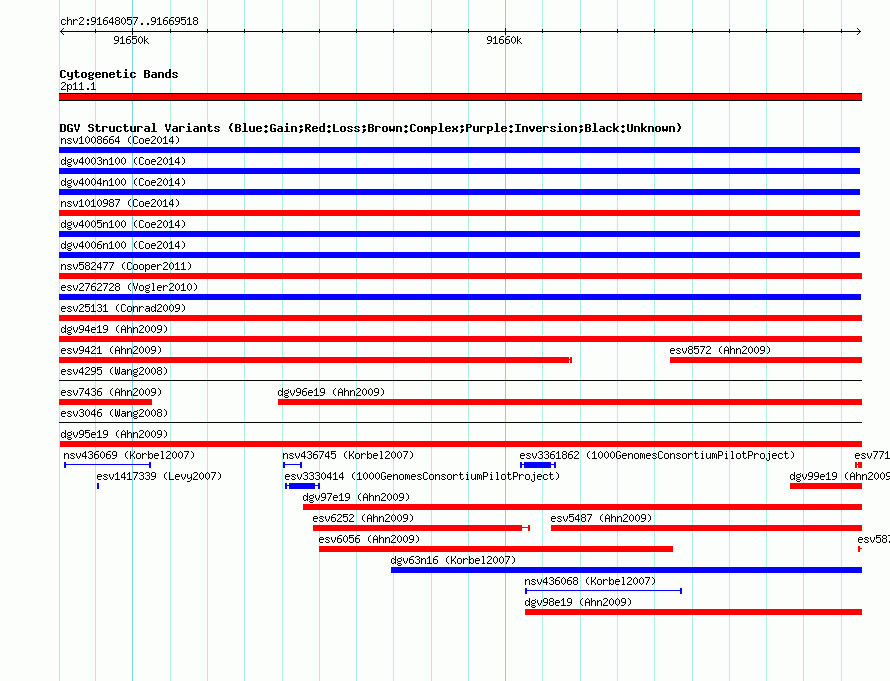Click the left arrow of the ruler
The height and width of the screenshot is (681, 890).
[62, 32]
